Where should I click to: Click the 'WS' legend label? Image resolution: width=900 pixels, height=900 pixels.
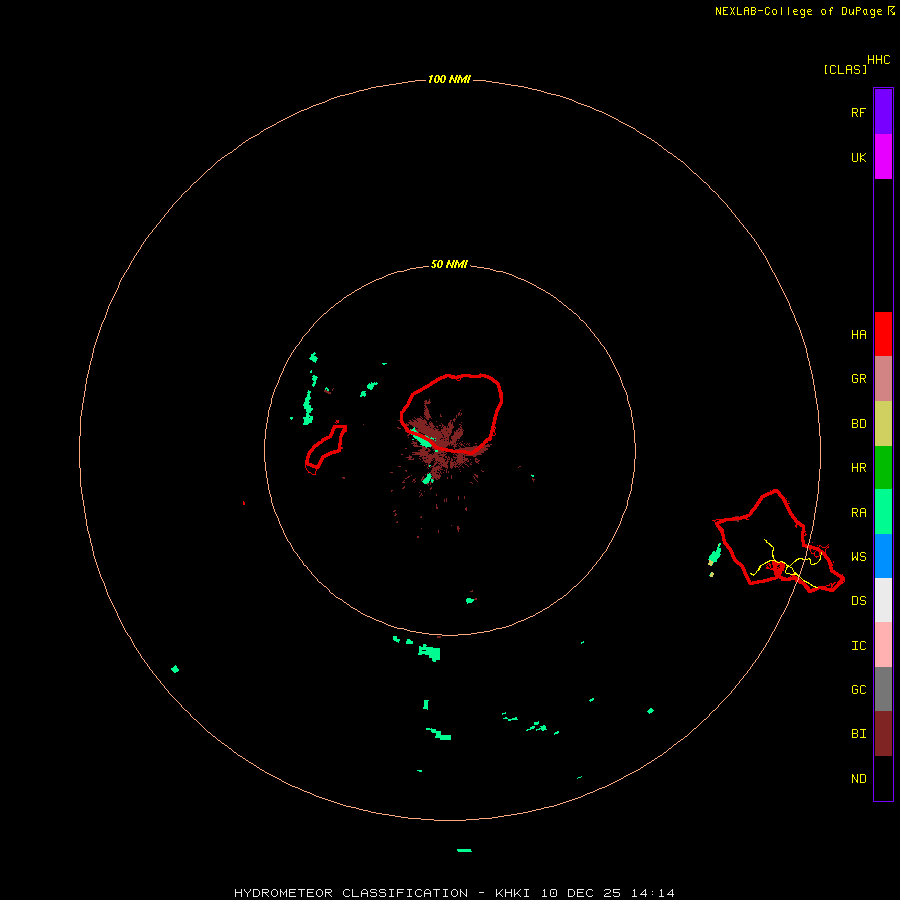(x=858, y=557)
